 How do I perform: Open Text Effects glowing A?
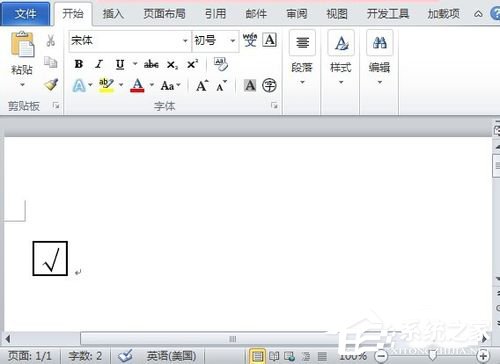point(79,86)
